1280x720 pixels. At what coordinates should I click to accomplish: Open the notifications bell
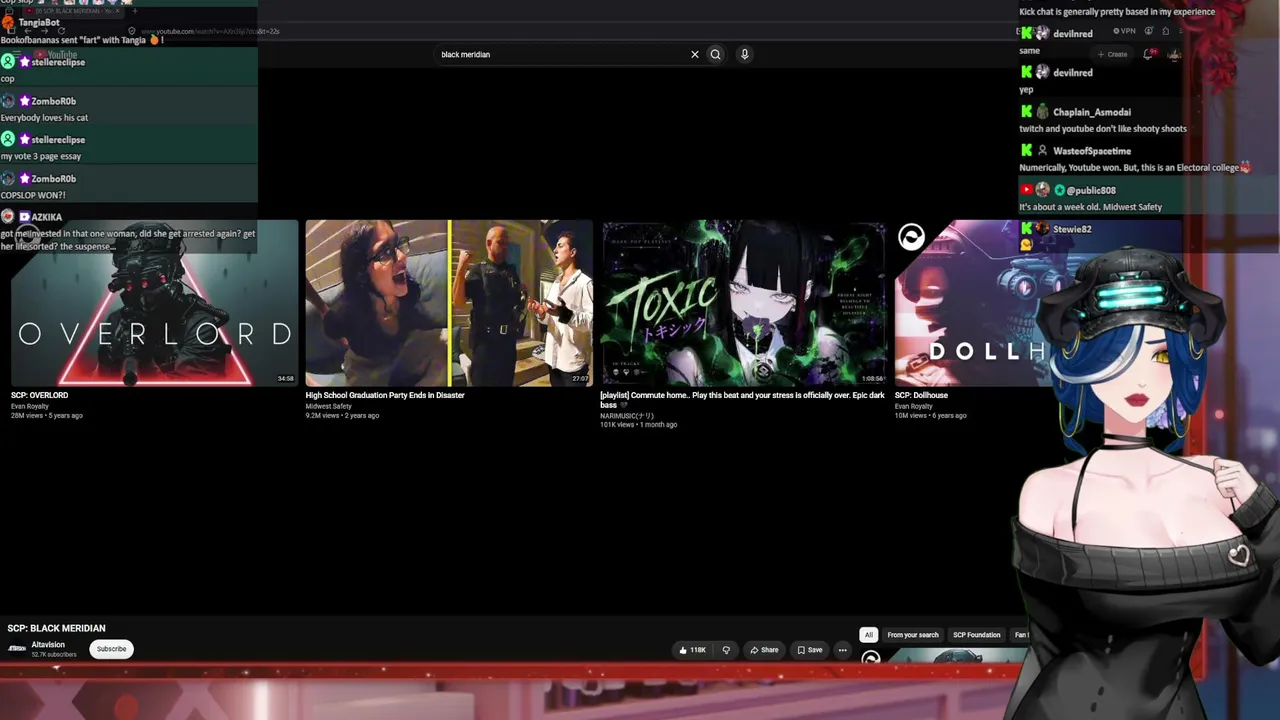click(1148, 54)
